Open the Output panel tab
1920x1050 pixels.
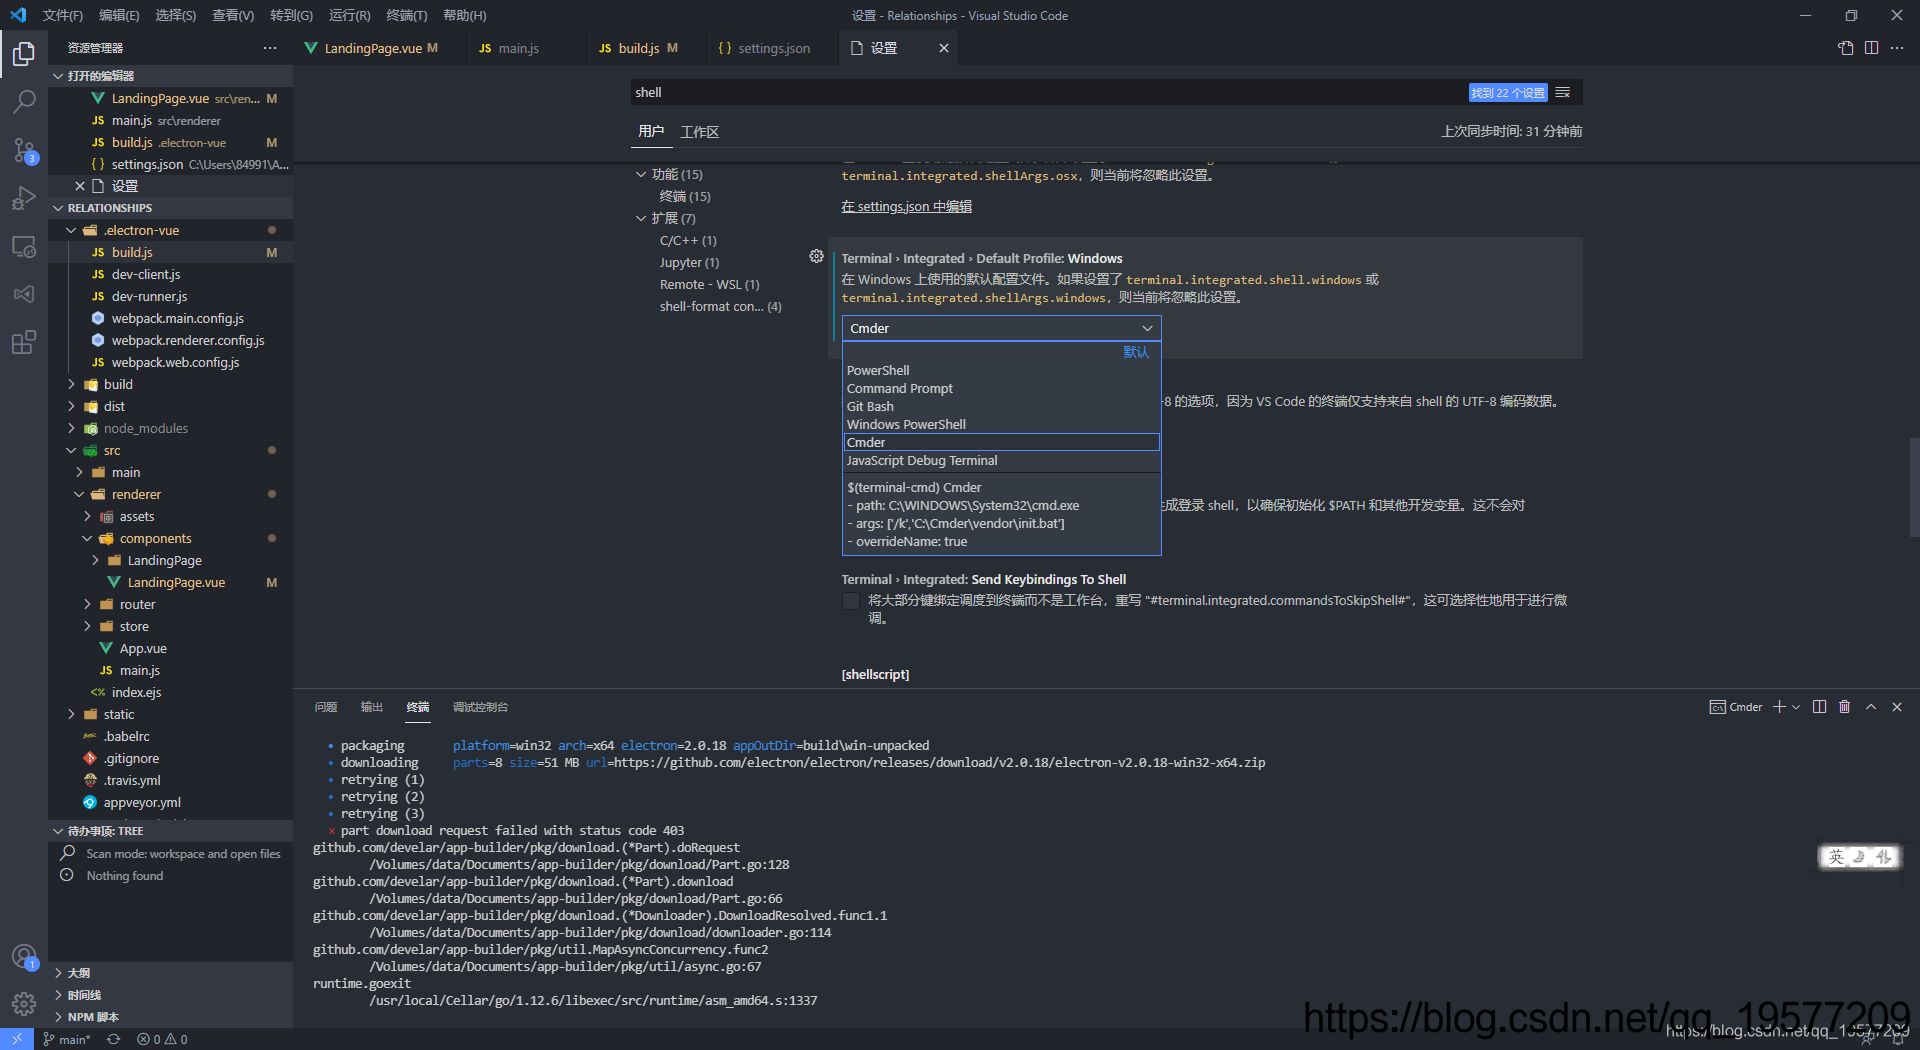pyautogui.click(x=372, y=707)
